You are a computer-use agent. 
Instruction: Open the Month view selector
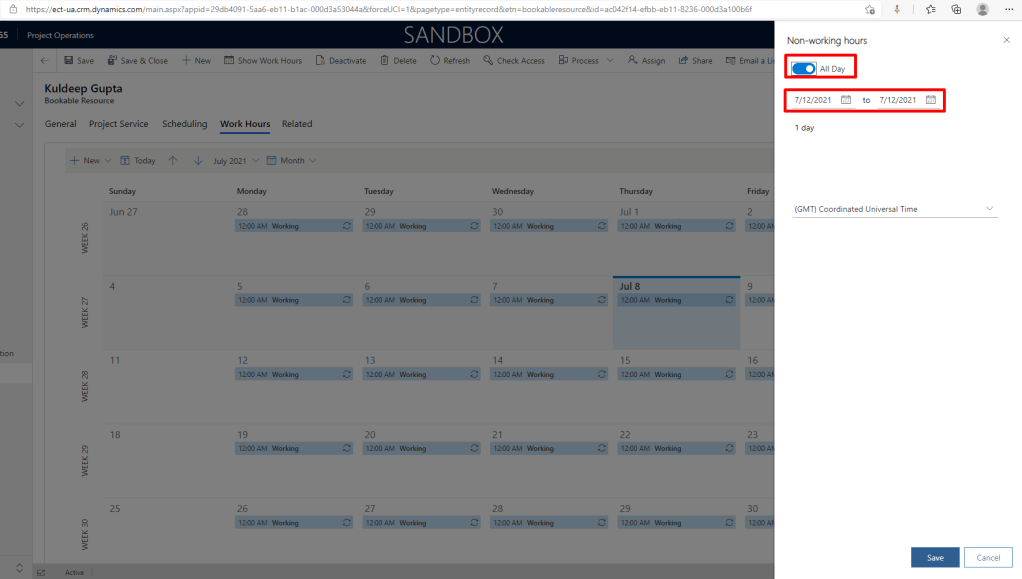(298, 160)
